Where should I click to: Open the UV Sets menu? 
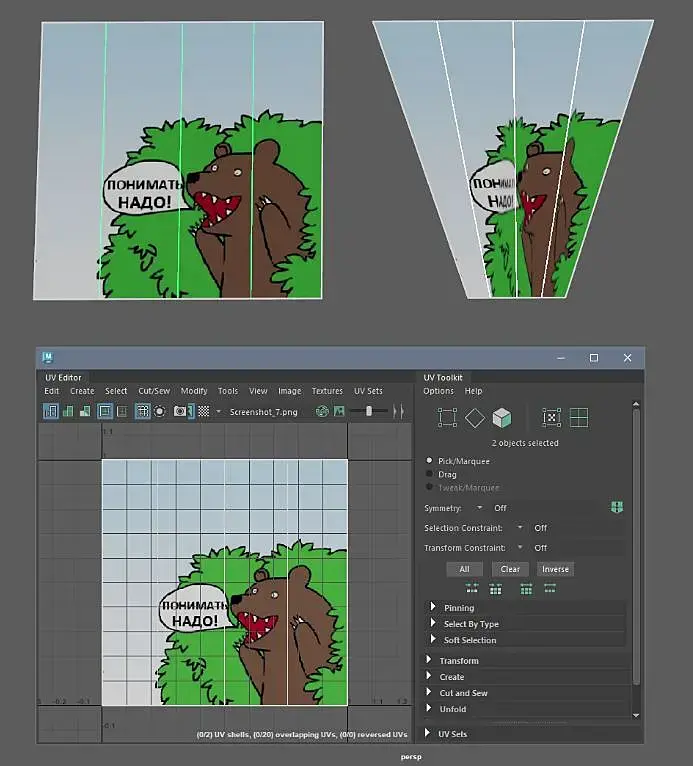(368, 391)
